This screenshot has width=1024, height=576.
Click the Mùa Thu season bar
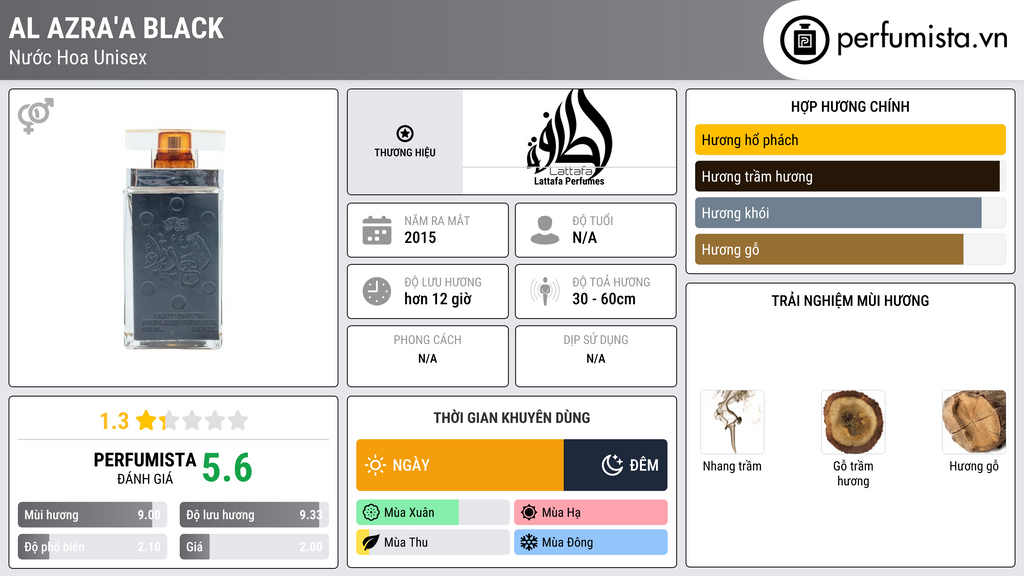[x=432, y=542]
